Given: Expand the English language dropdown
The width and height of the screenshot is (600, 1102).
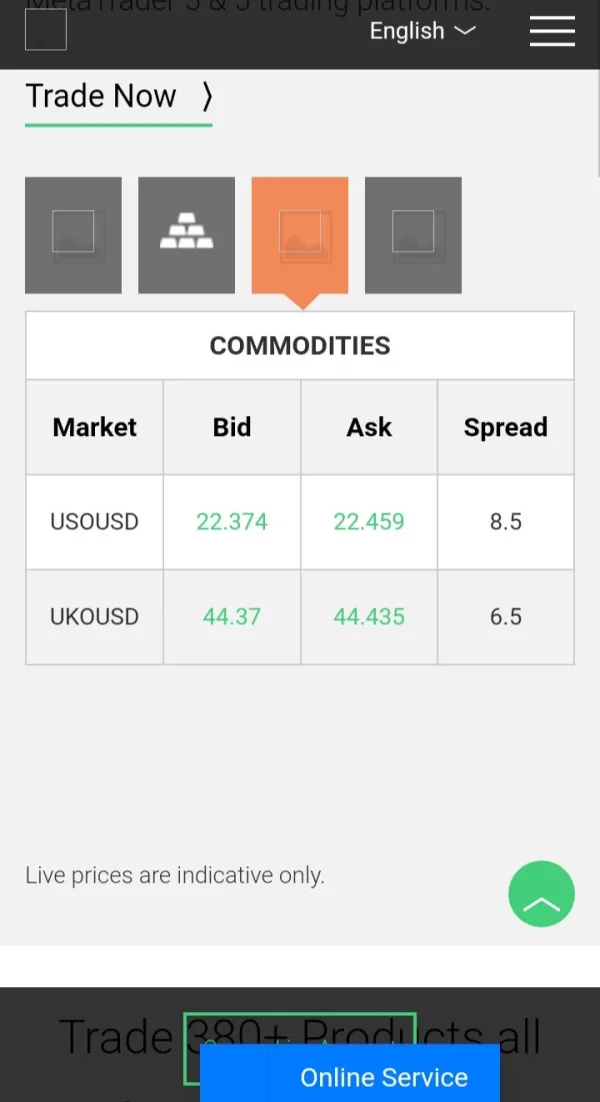Looking at the screenshot, I should coord(422,31).
